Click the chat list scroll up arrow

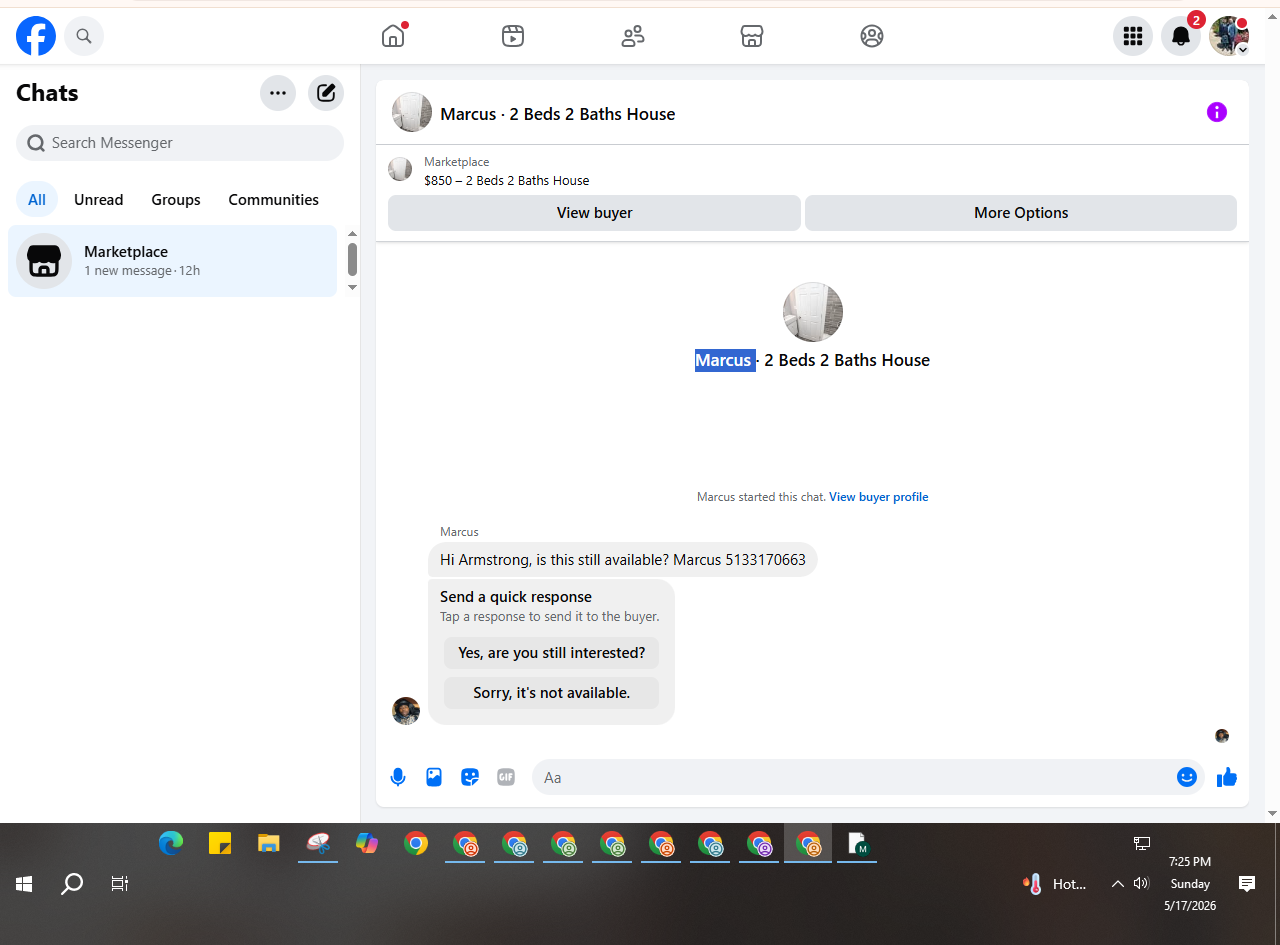point(352,234)
